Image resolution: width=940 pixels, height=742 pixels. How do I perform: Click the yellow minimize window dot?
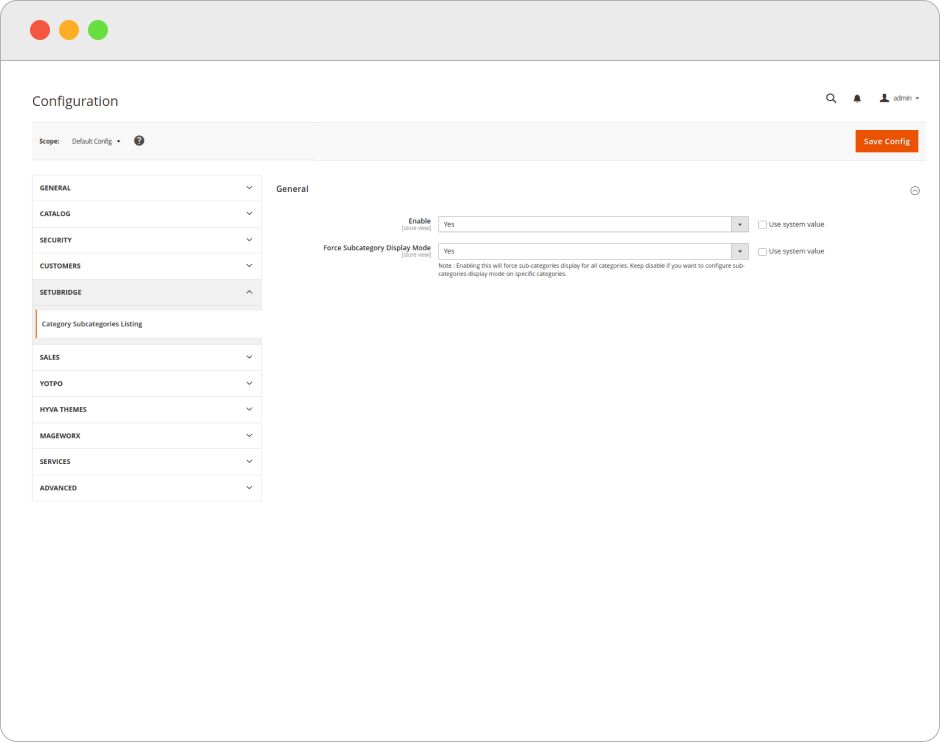(x=69, y=30)
